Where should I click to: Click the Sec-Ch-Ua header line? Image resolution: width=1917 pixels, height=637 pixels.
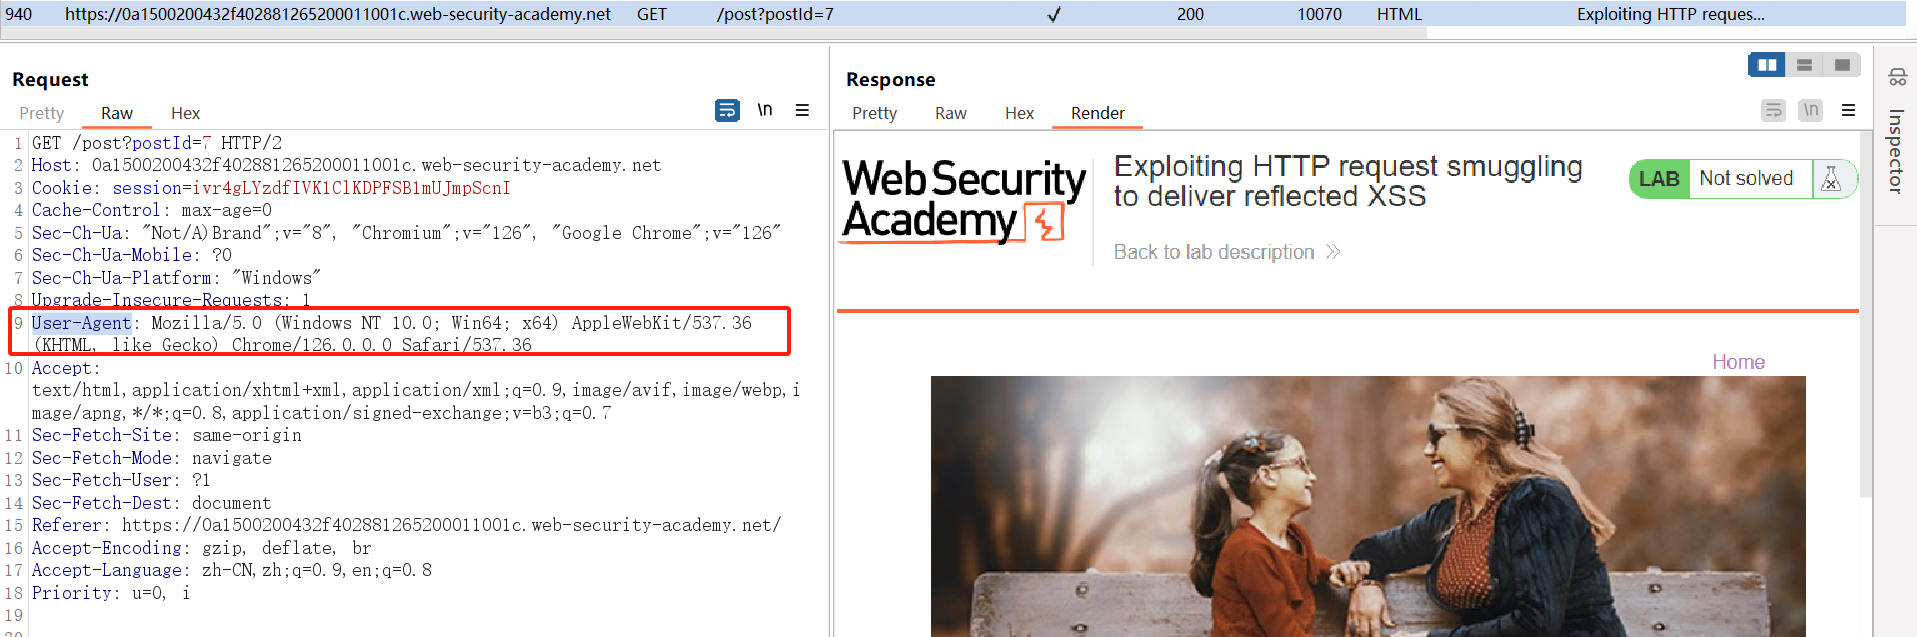[x=406, y=233]
